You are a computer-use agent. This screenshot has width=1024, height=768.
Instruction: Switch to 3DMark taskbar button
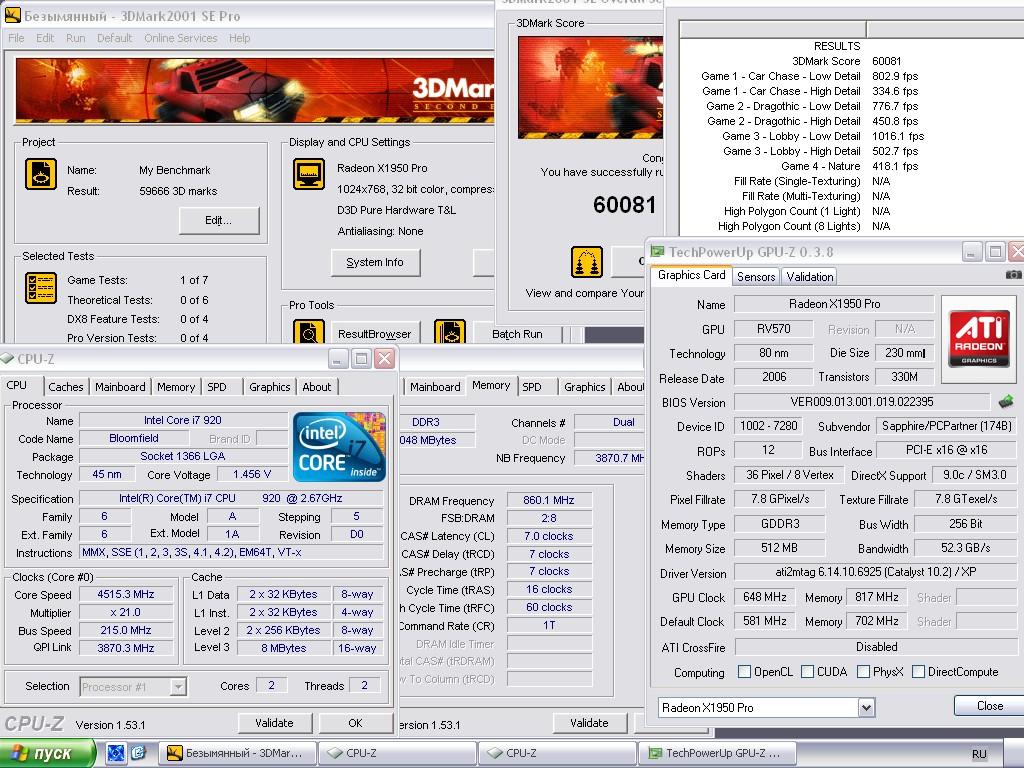(237, 753)
